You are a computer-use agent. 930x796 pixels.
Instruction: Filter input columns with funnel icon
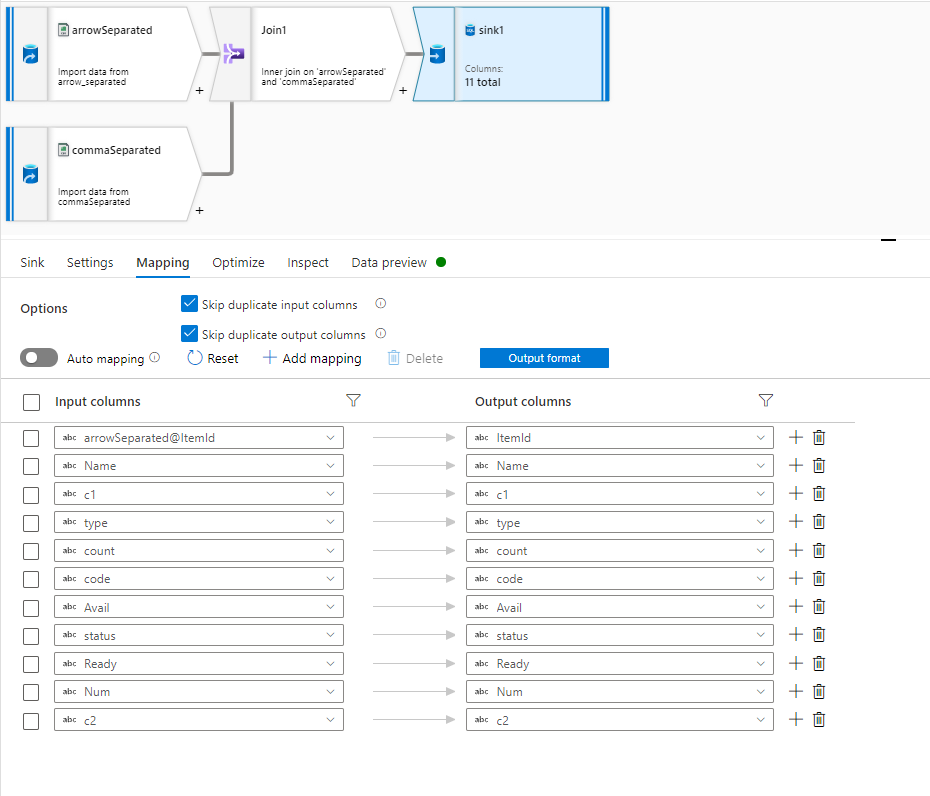coord(353,400)
